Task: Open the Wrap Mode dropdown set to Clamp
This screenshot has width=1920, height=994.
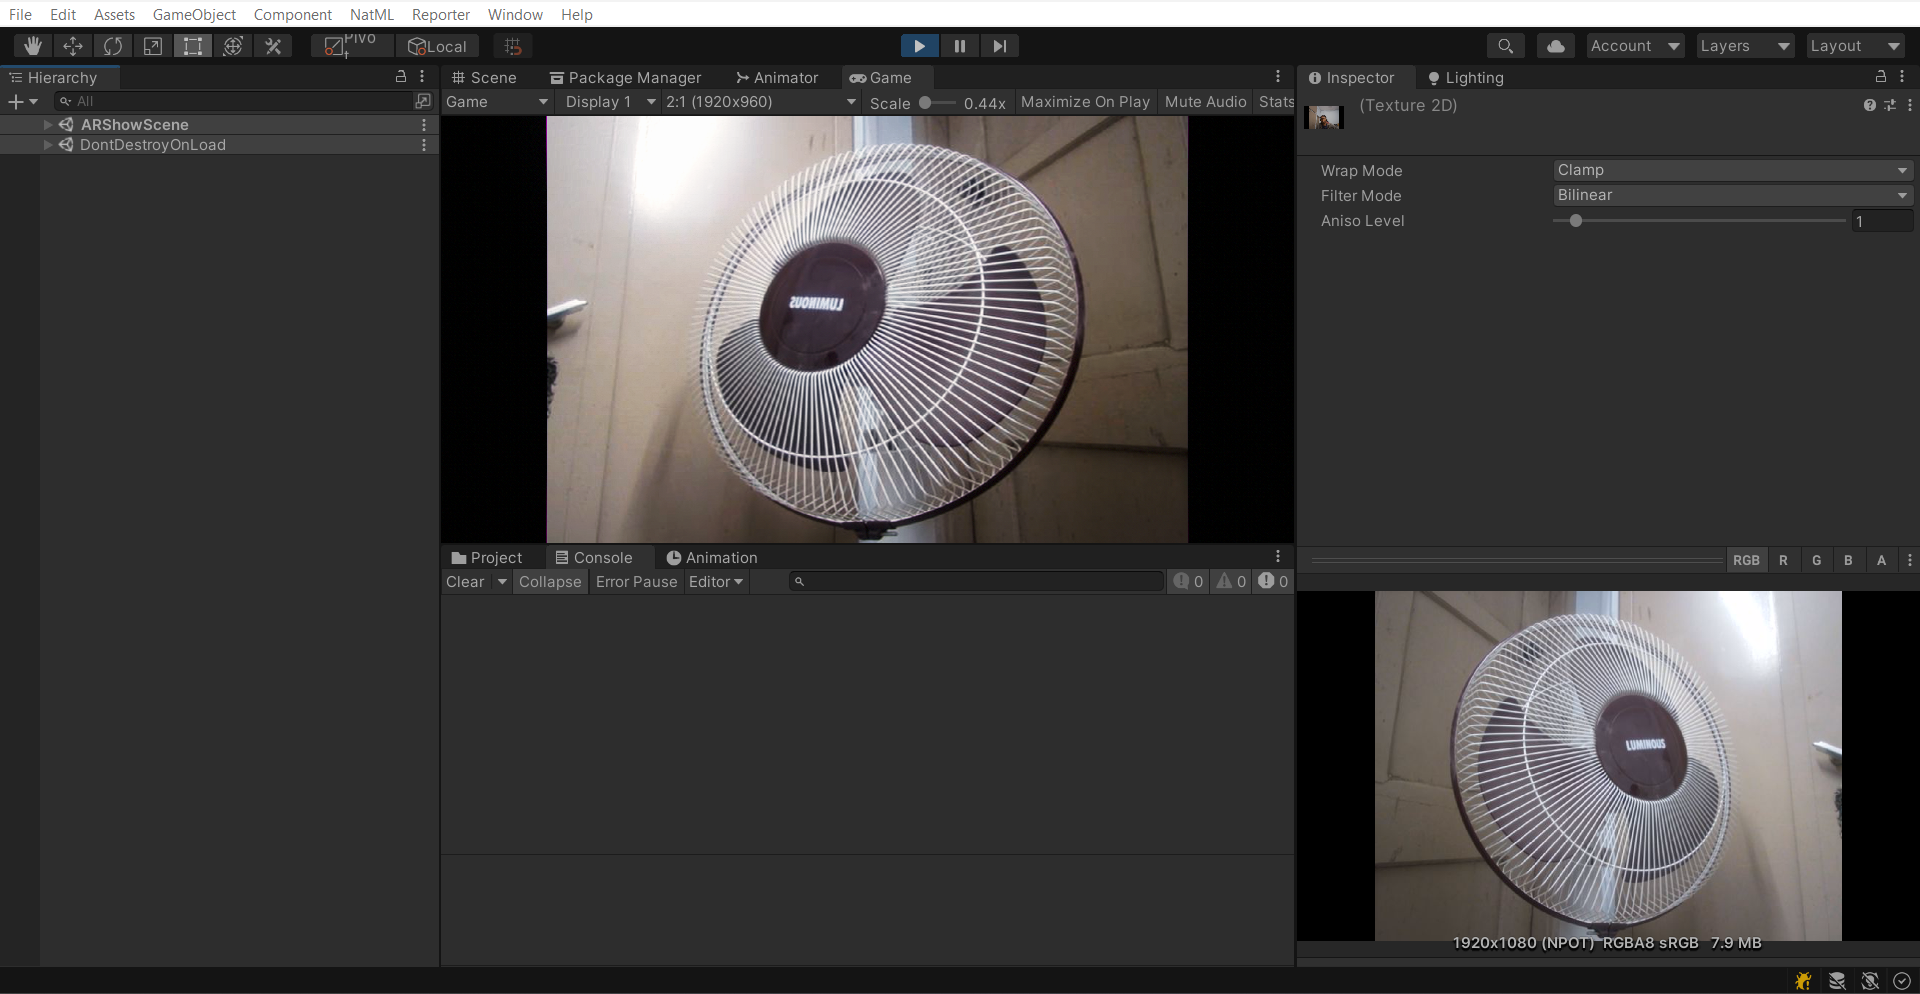Action: (x=1731, y=169)
